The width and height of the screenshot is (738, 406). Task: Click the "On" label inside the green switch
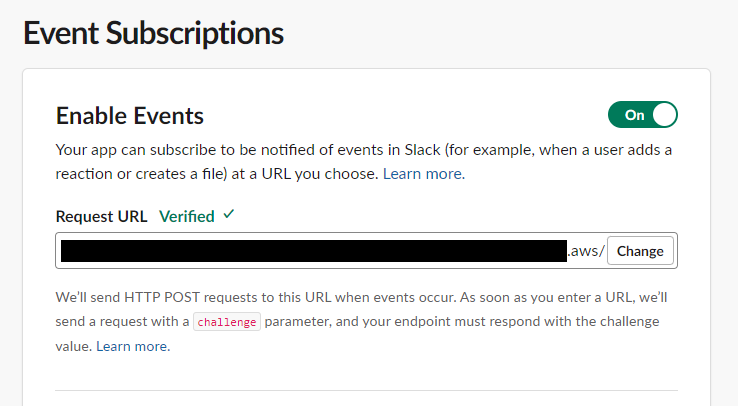tap(634, 115)
